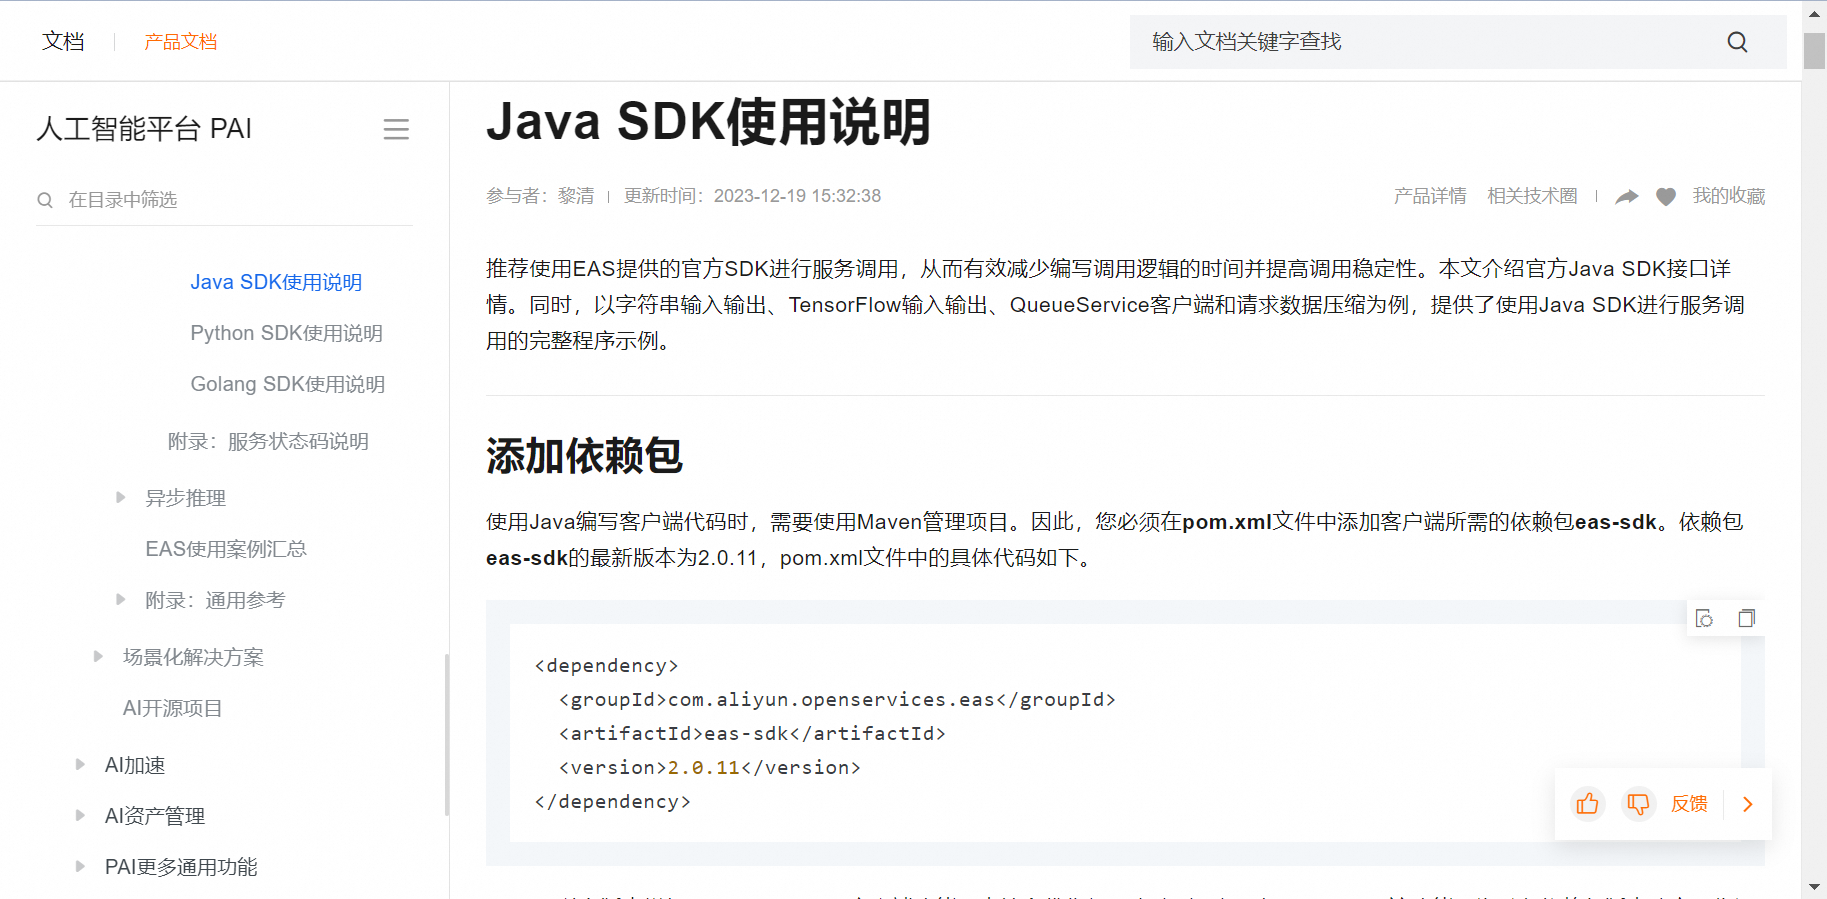Expand the PAI更多通用功能 tree node

pos(80,866)
